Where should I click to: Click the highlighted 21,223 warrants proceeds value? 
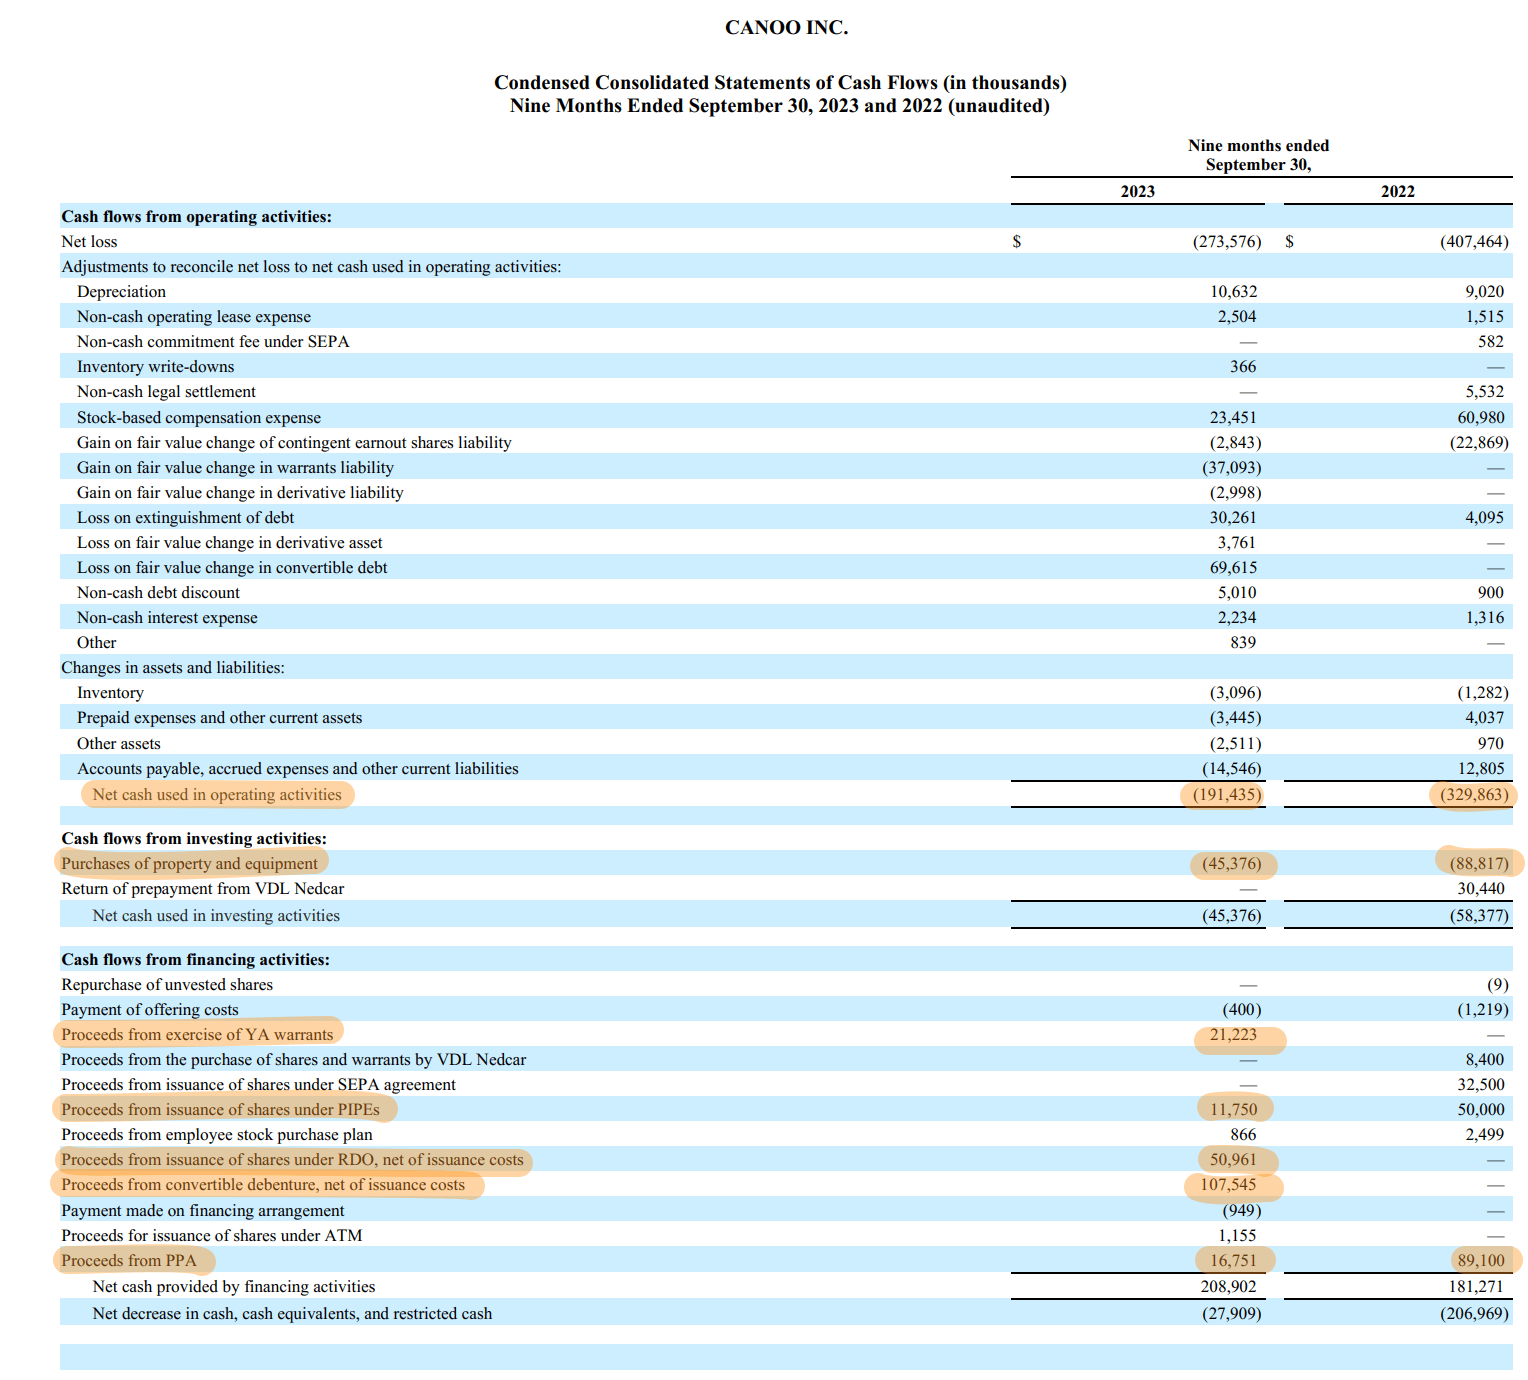1233,1035
